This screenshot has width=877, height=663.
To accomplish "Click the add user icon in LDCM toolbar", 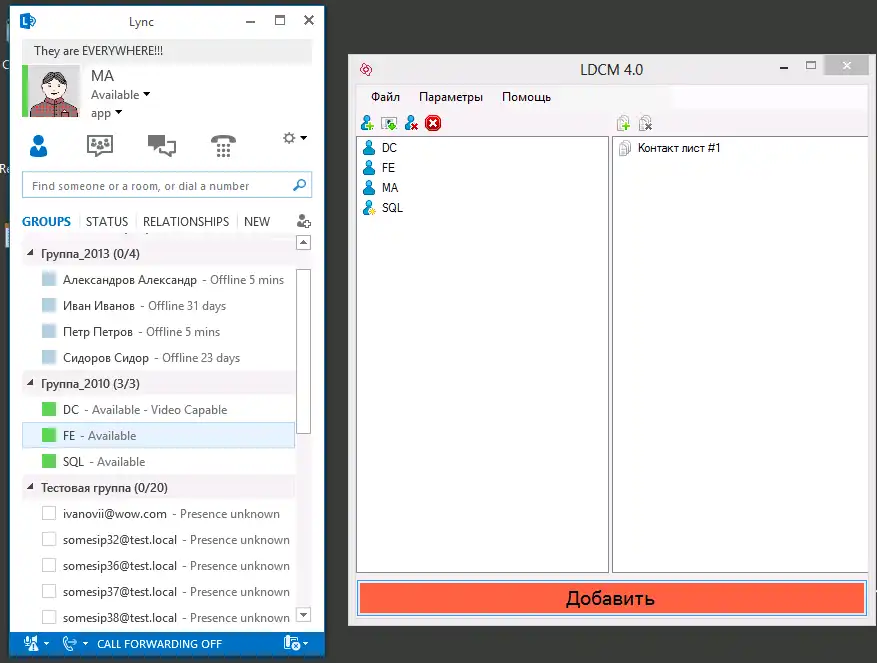I will [367, 123].
